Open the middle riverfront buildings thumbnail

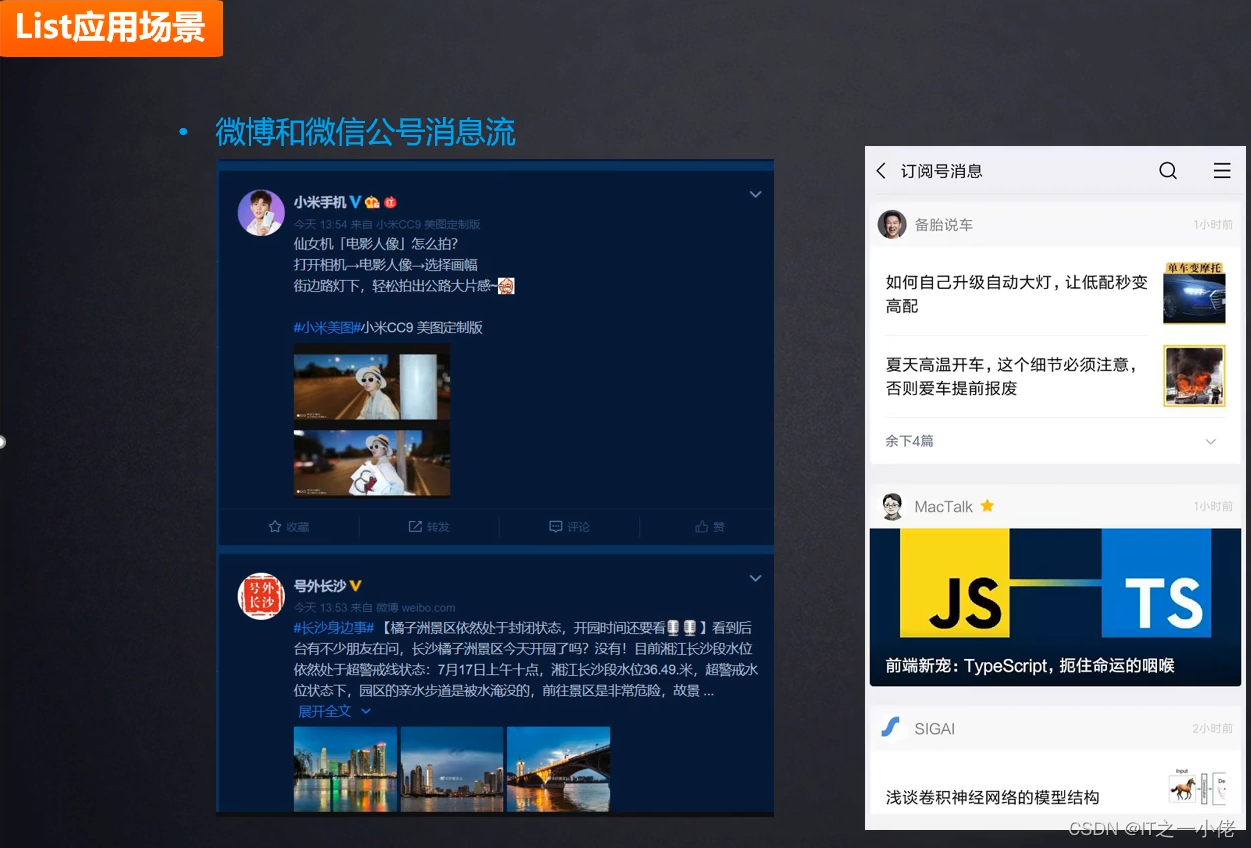pyautogui.click(x=452, y=769)
